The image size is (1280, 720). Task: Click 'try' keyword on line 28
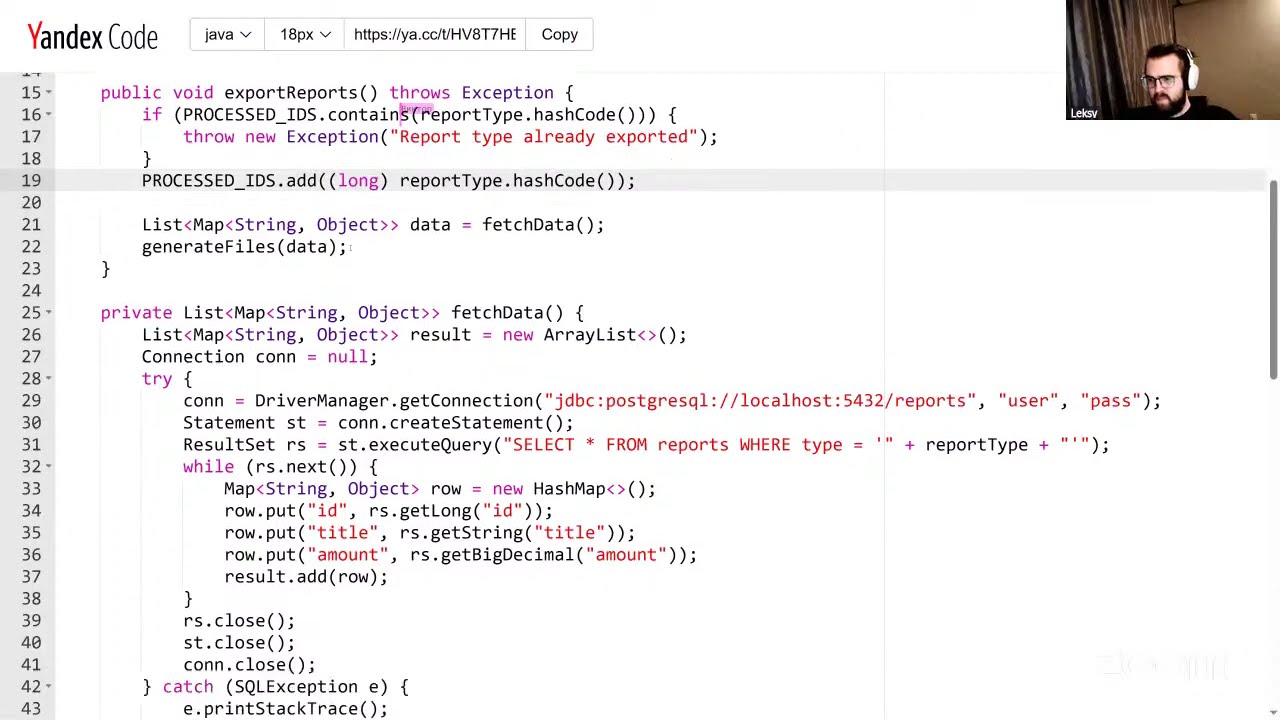click(x=157, y=379)
